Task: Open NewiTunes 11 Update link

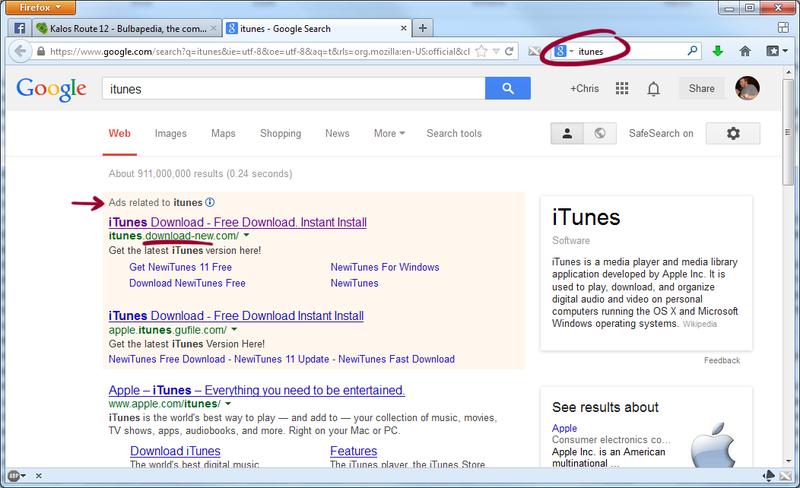Action: click(282, 359)
